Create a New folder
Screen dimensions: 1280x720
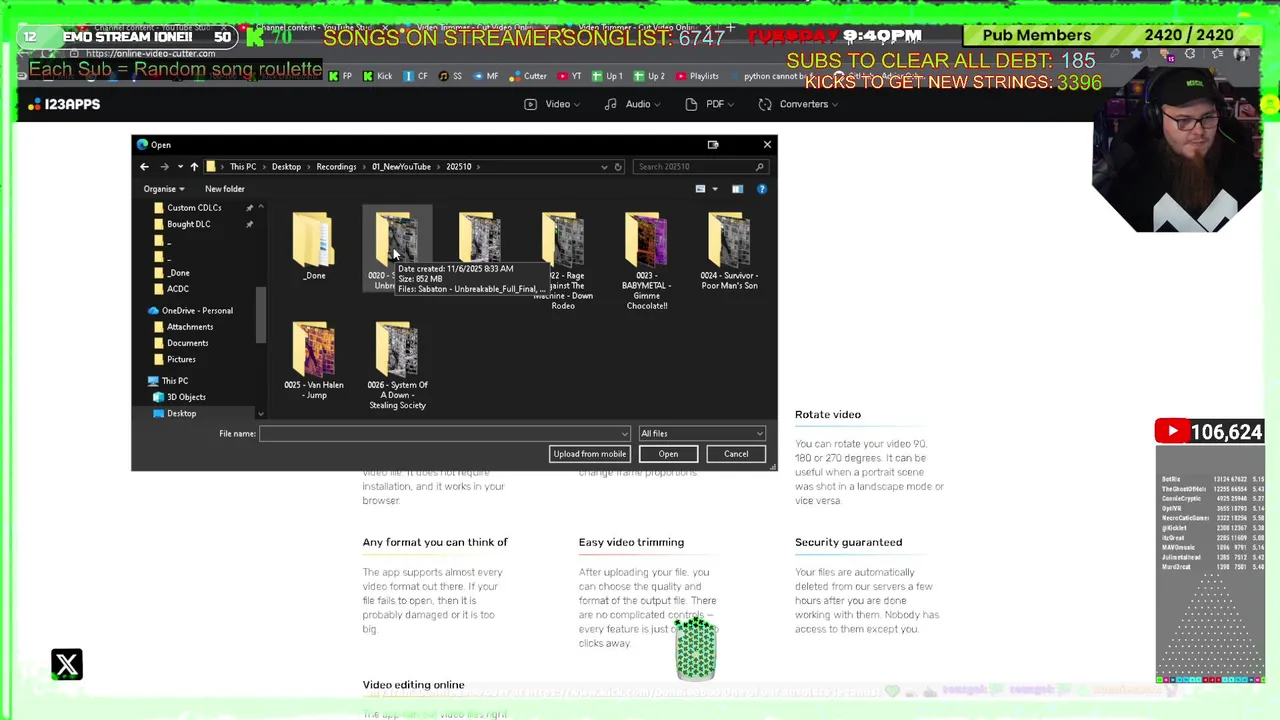[225, 189]
